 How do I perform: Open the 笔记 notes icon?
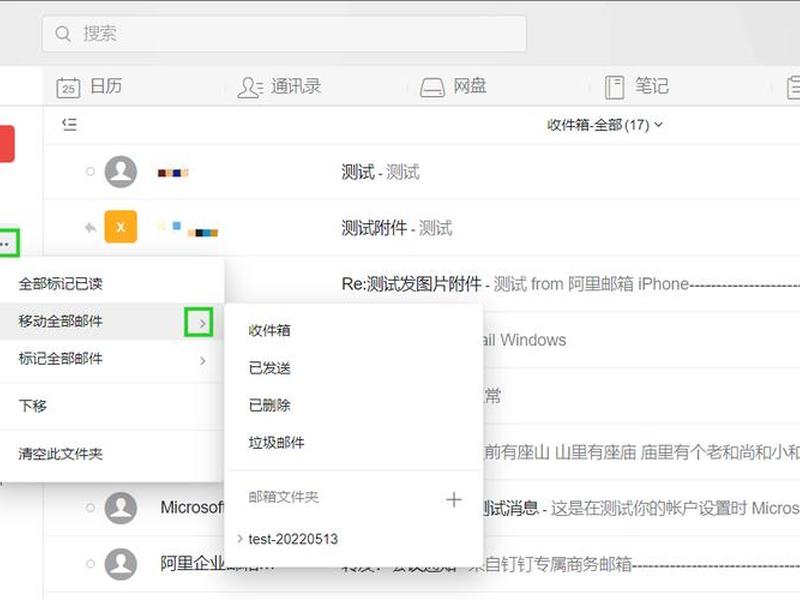(614, 87)
